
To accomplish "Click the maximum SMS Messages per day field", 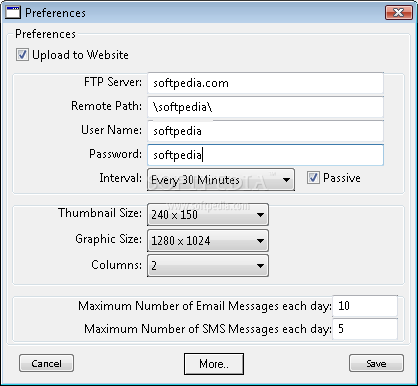I will coord(365,329).
